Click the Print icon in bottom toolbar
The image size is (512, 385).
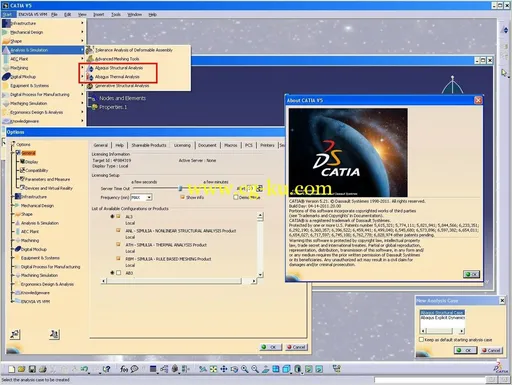pyautogui.click(x=43, y=369)
